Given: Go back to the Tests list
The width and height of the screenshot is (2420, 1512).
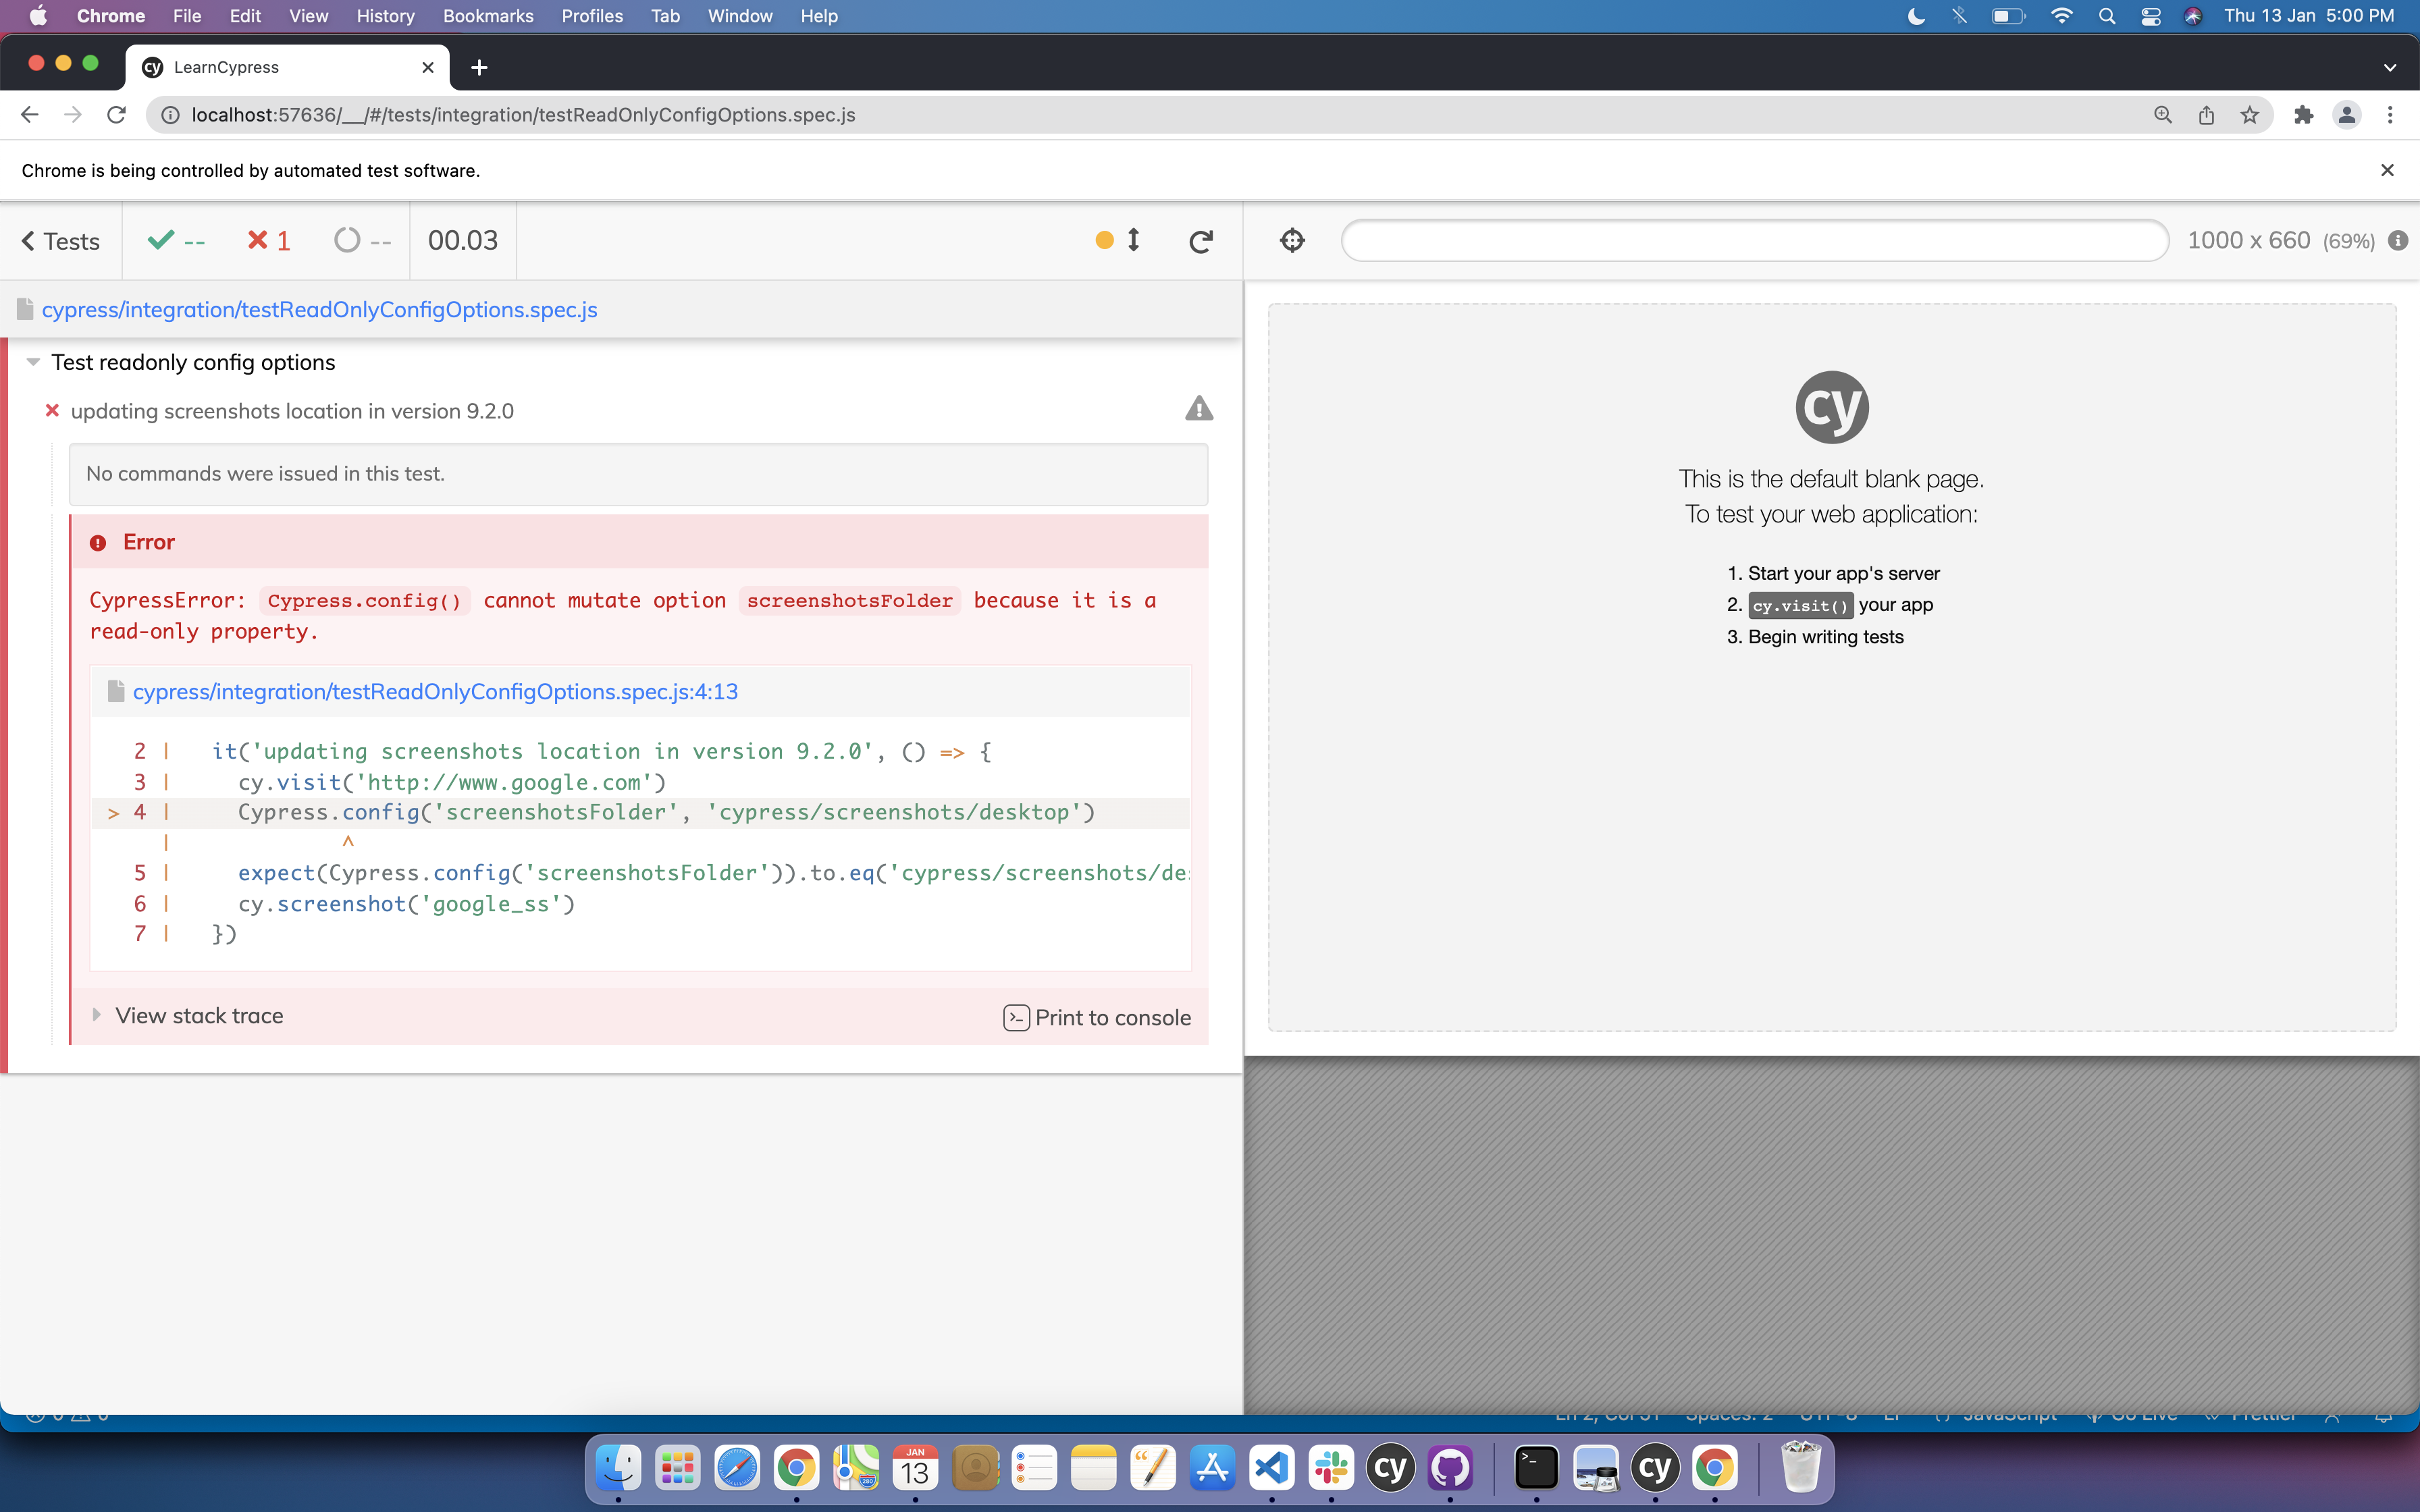Looking at the screenshot, I should tap(61, 241).
